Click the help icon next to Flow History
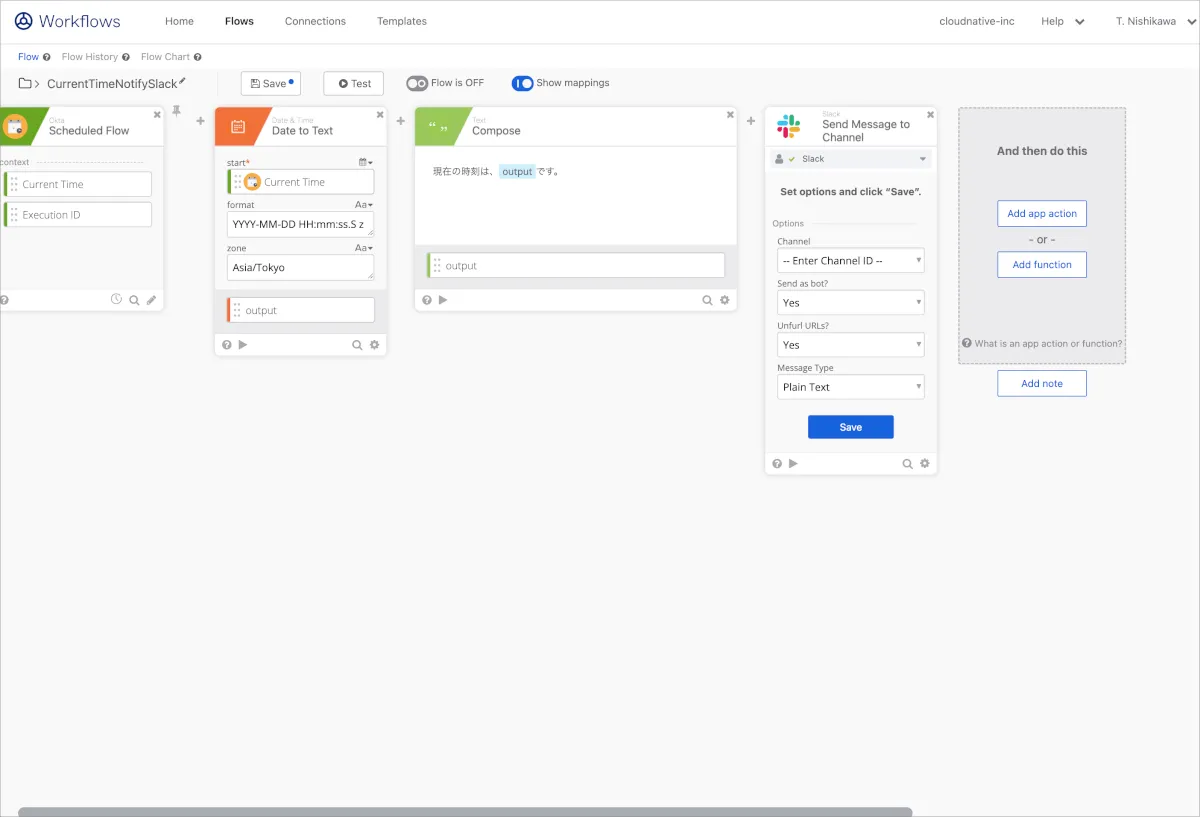 pos(126,57)
